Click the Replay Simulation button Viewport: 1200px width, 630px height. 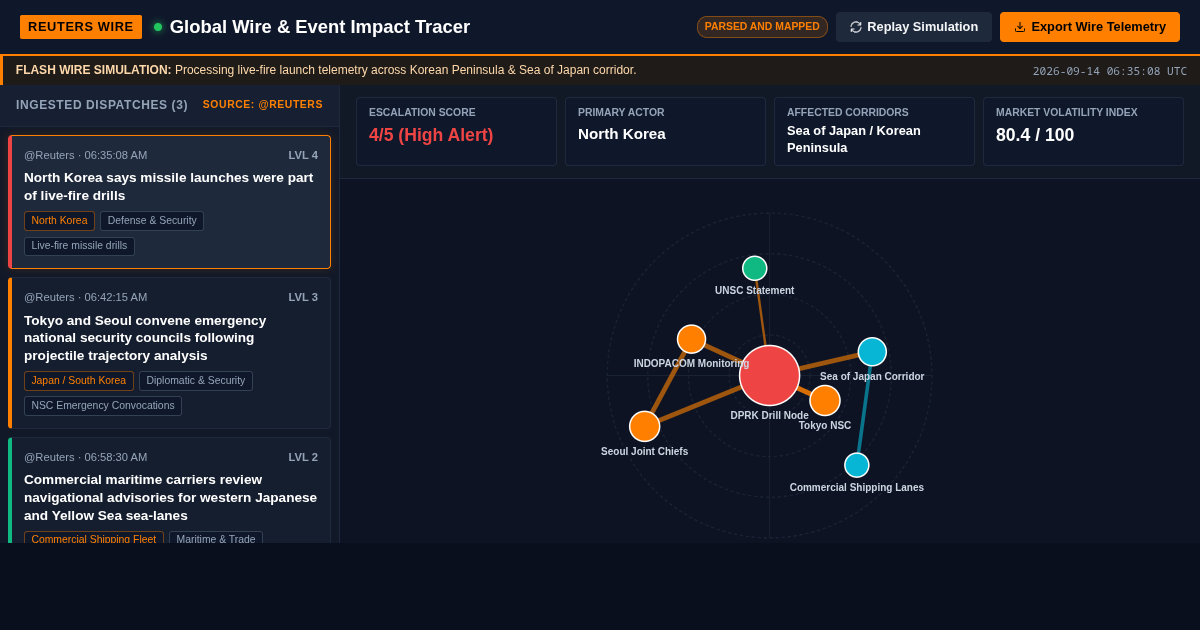914,27
